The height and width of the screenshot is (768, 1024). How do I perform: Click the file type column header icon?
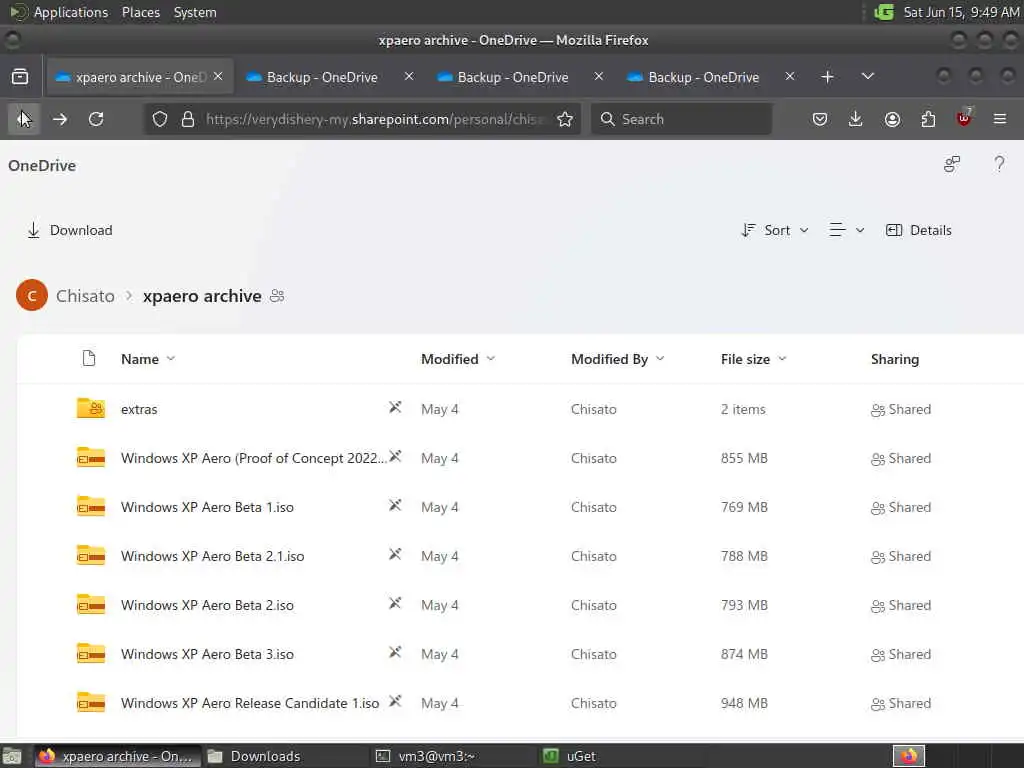(x=89, y=359)
